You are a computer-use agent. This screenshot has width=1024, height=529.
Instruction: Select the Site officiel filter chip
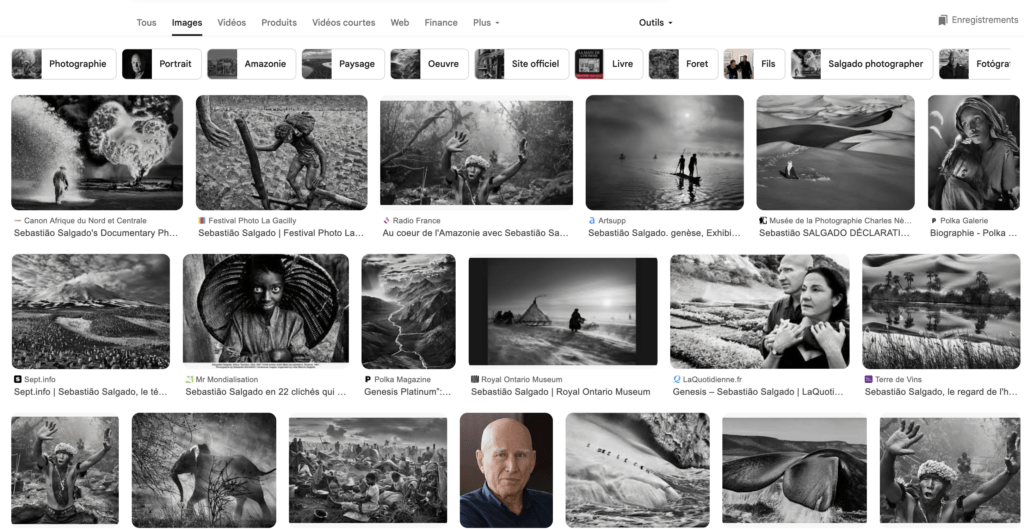pos(521,64)
